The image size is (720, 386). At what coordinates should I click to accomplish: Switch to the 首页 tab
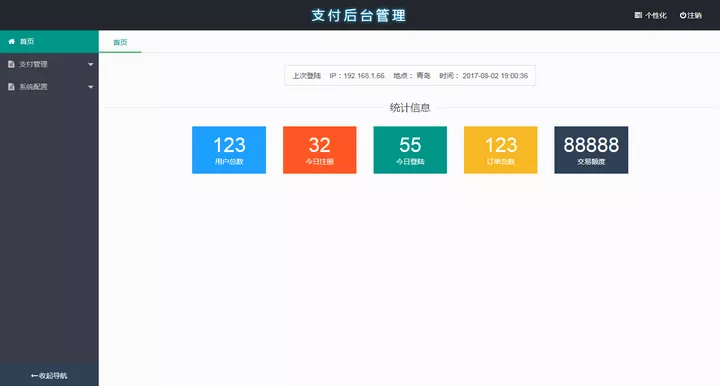(120, 42)
